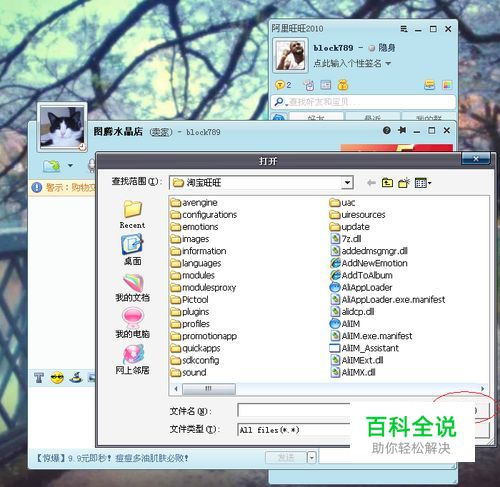The height and width of the screenshot is (487, 500).
Task: Select the plugins folder
Action: tap(190, 312)
